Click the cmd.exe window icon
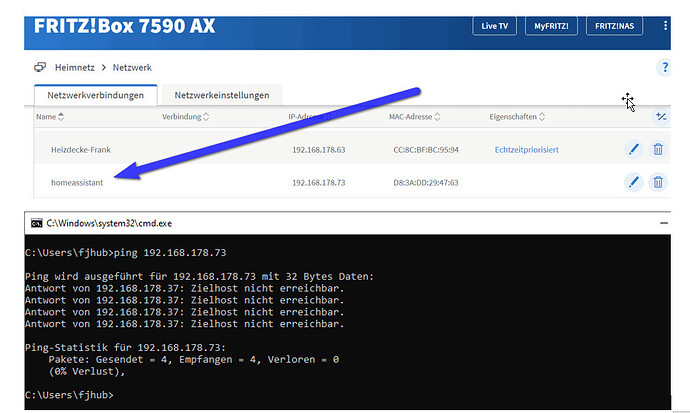This screenshot has height=413, width=690. tap(37, 223)
